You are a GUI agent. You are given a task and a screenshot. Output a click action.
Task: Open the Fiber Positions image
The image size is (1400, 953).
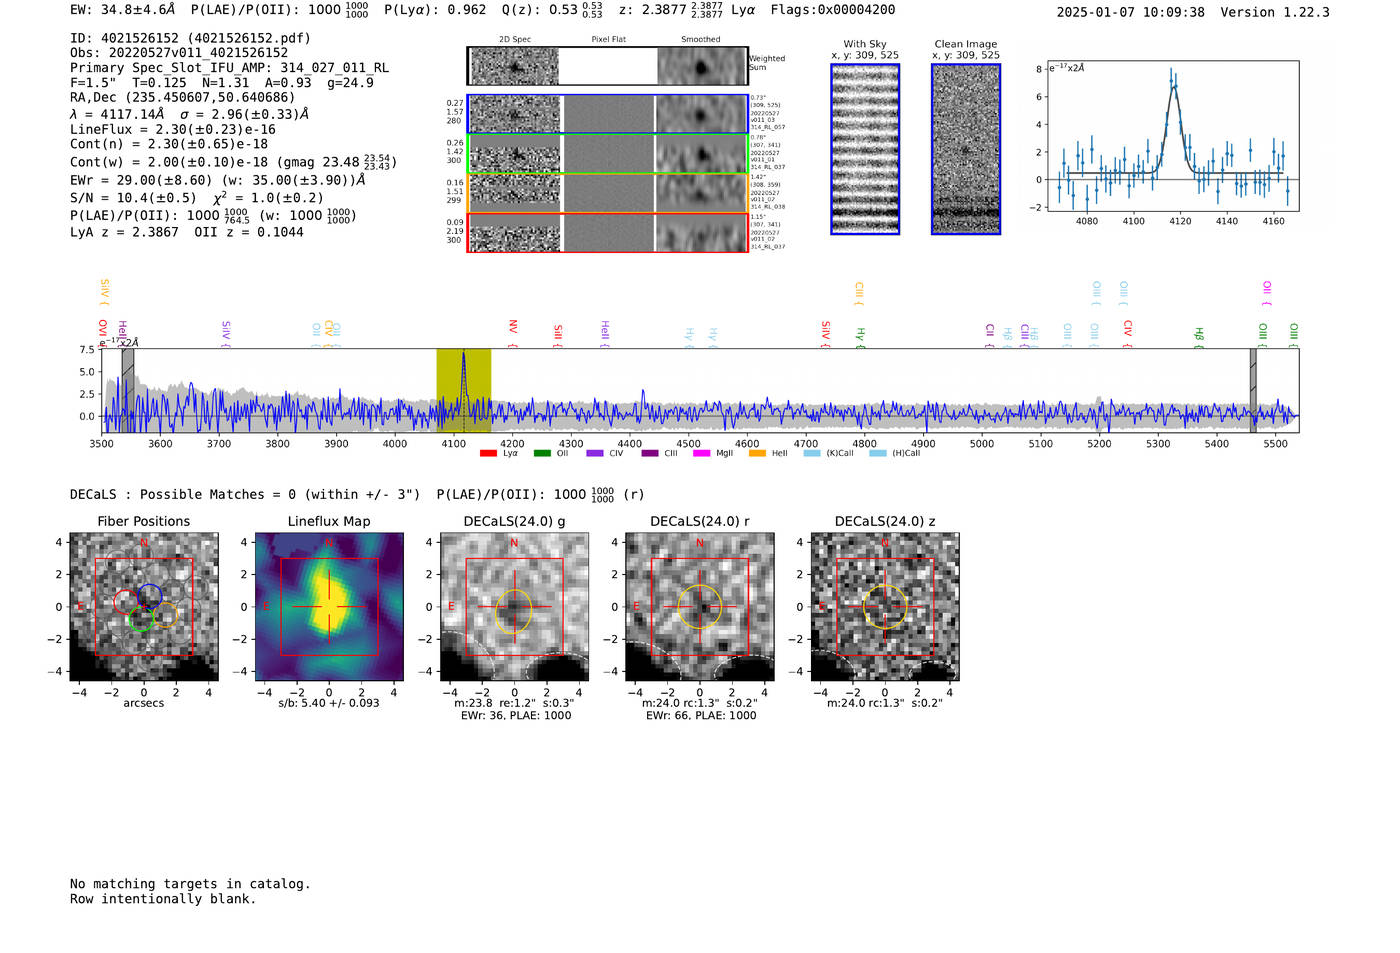click(144, 607)
